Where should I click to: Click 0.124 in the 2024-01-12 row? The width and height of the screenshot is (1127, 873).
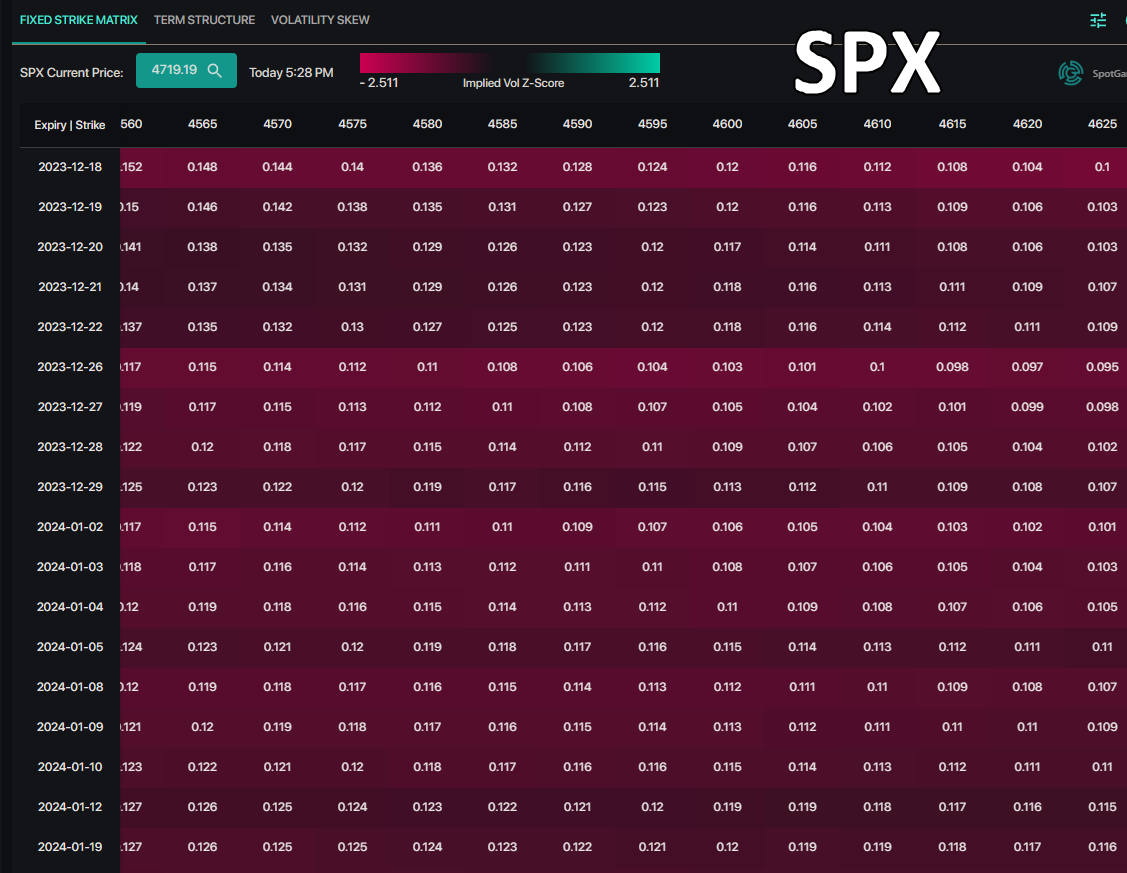click(x=352, y=807)
